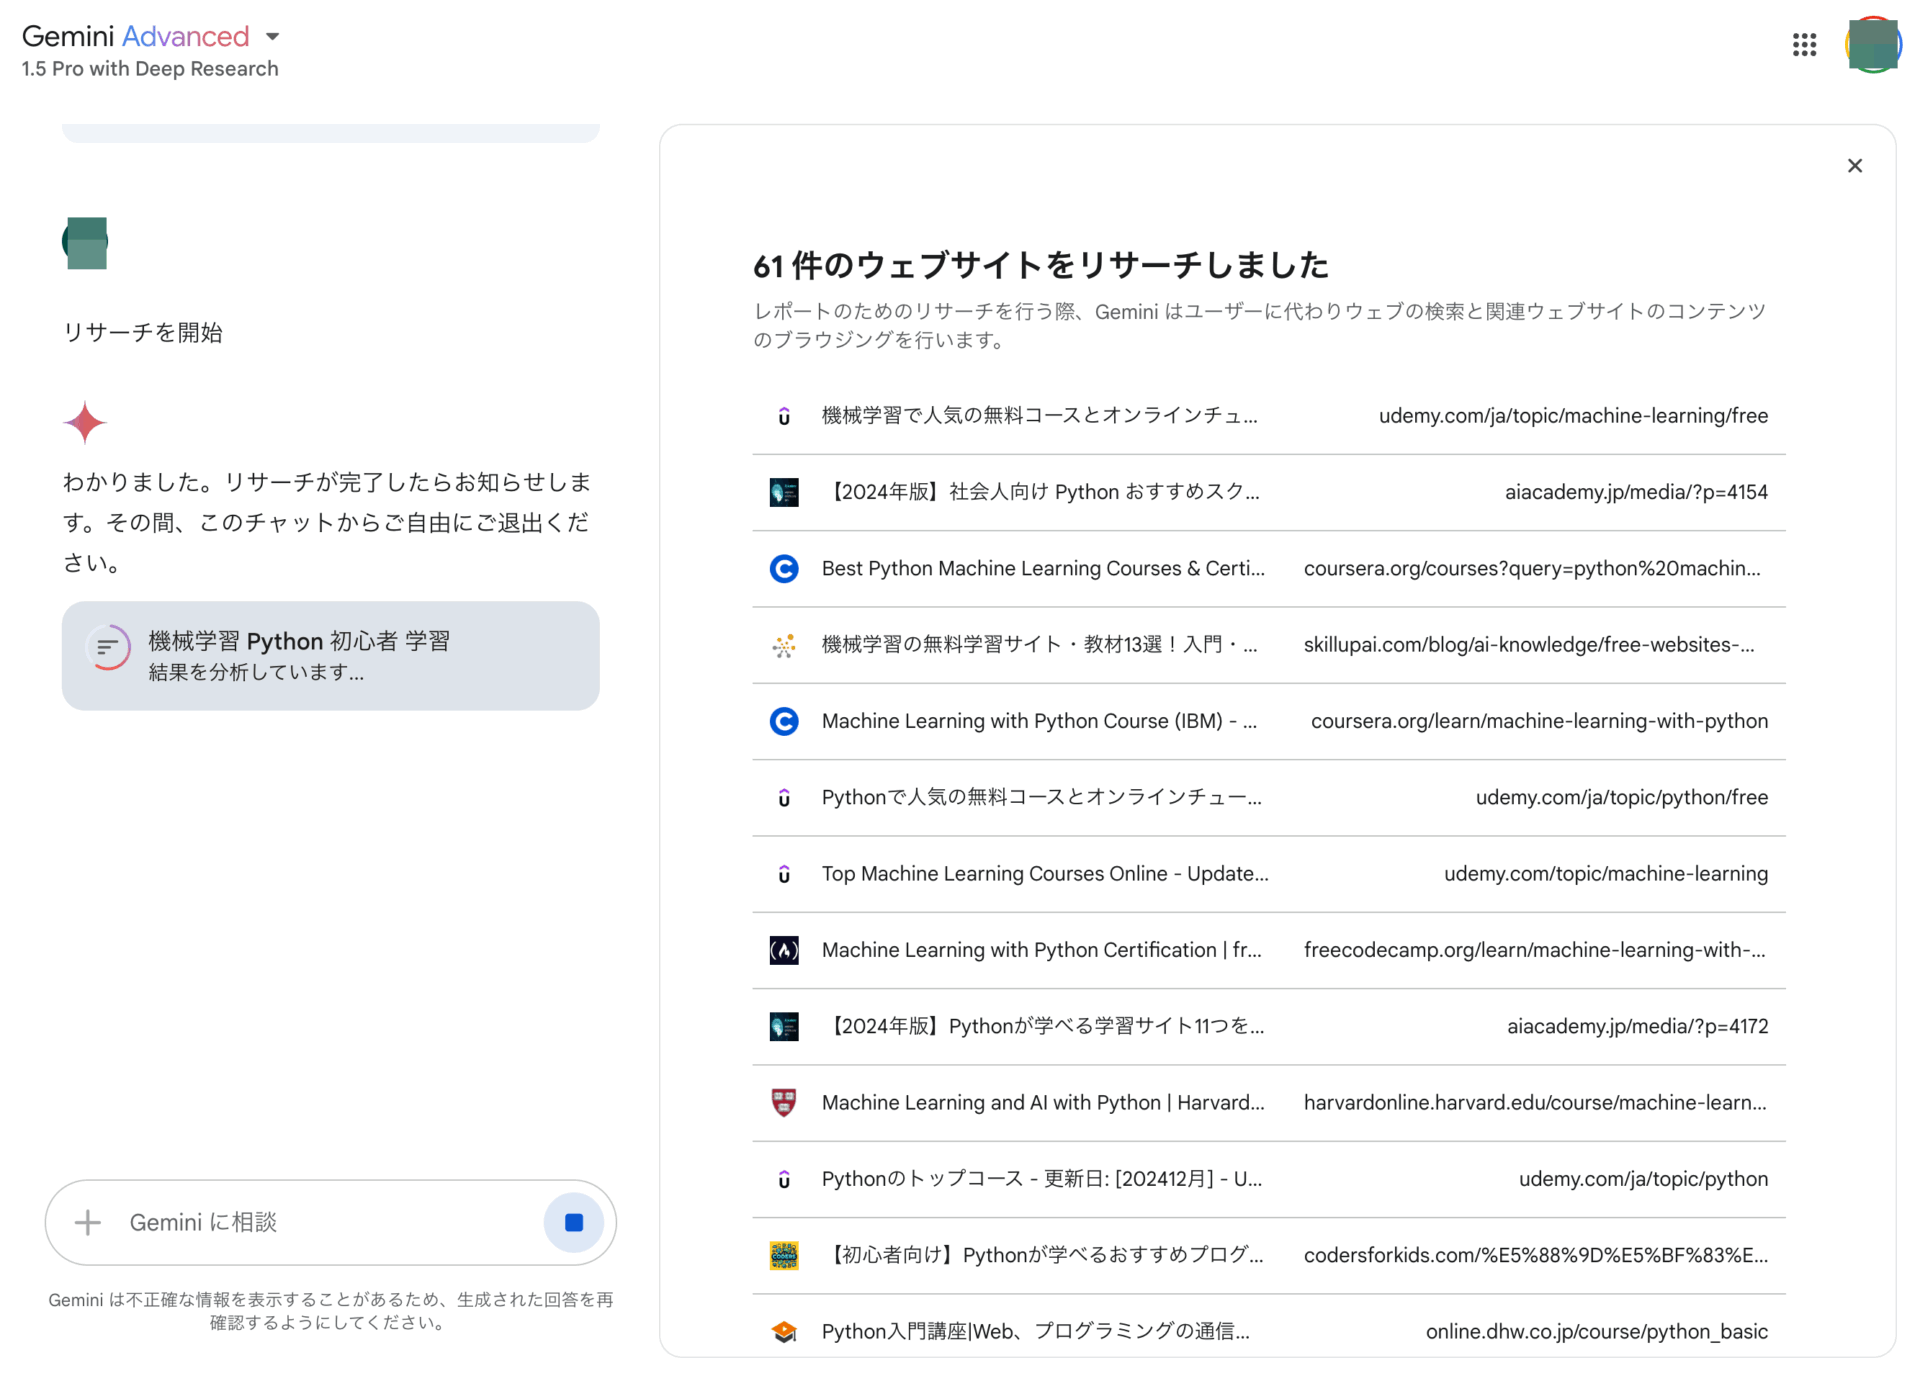Stop the response with the blue square button
This screenshot has height=1381, width=1920.
[574, 1222]
